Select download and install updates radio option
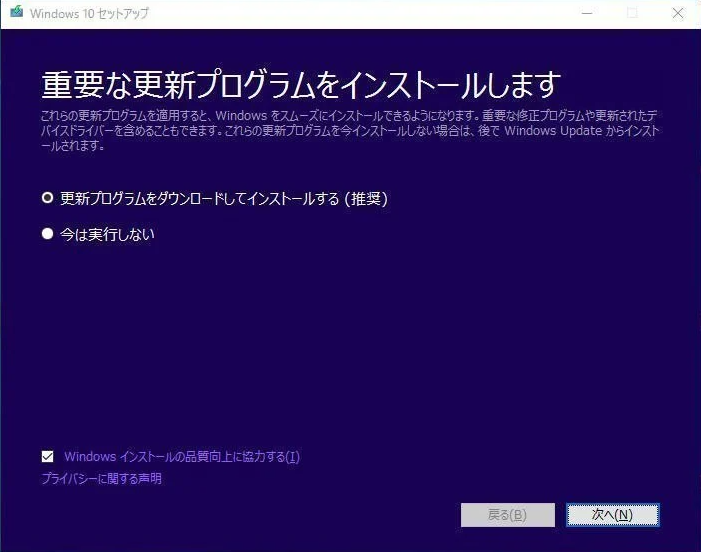The image size is (701, 552). pos(47,198)
